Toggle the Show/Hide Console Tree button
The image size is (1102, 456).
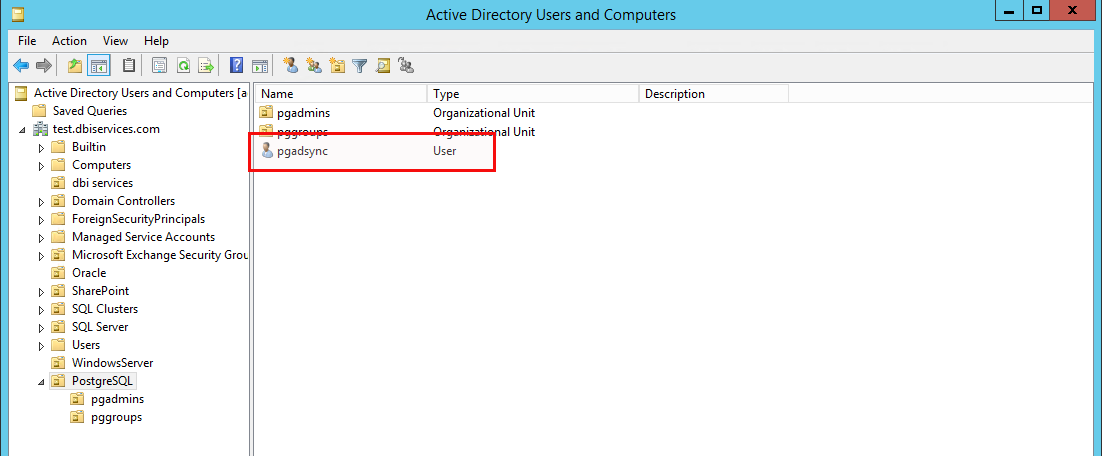pyautogui.click(x=99, y=66)
